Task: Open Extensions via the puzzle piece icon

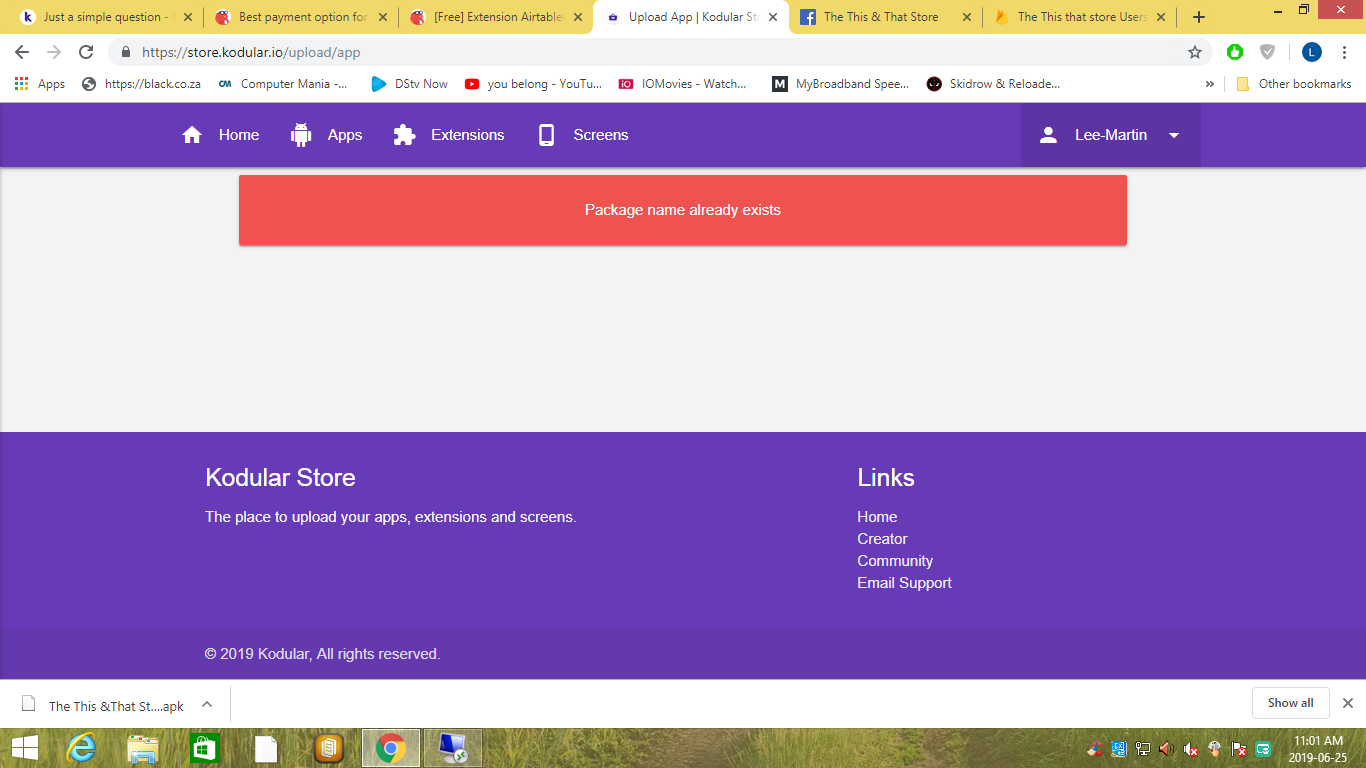Action: [404, 135]
